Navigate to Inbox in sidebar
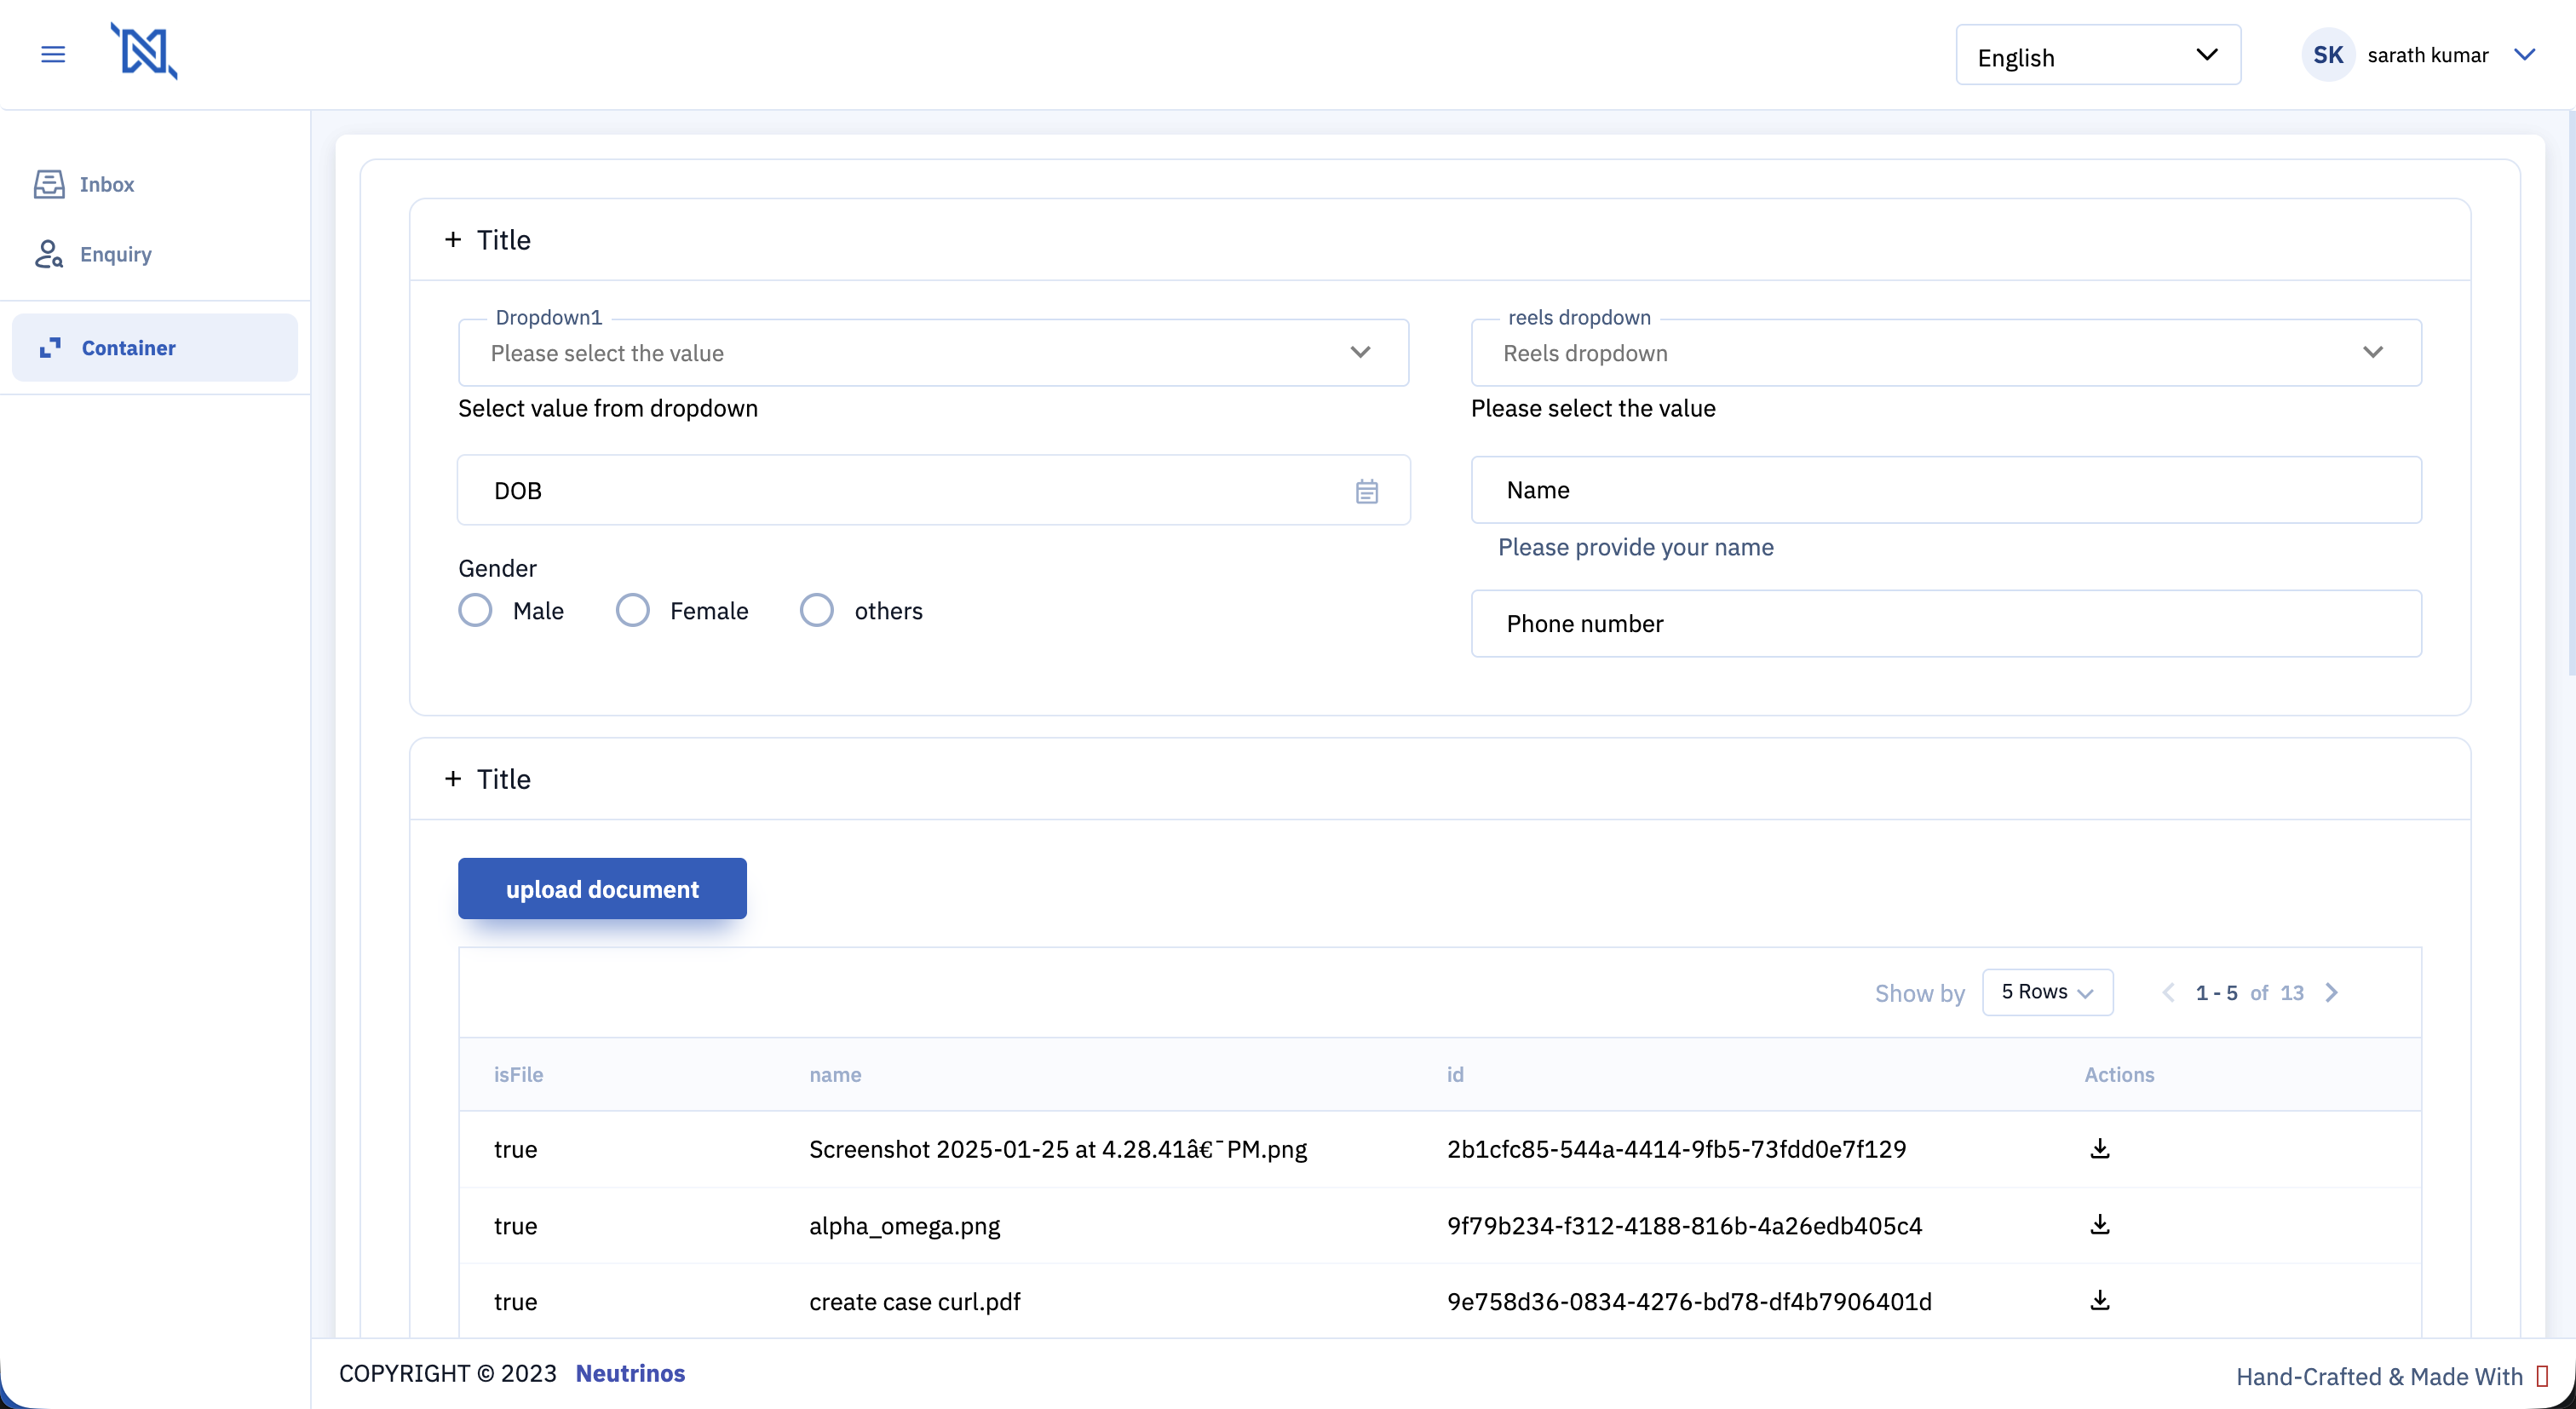 click(107, 184)
